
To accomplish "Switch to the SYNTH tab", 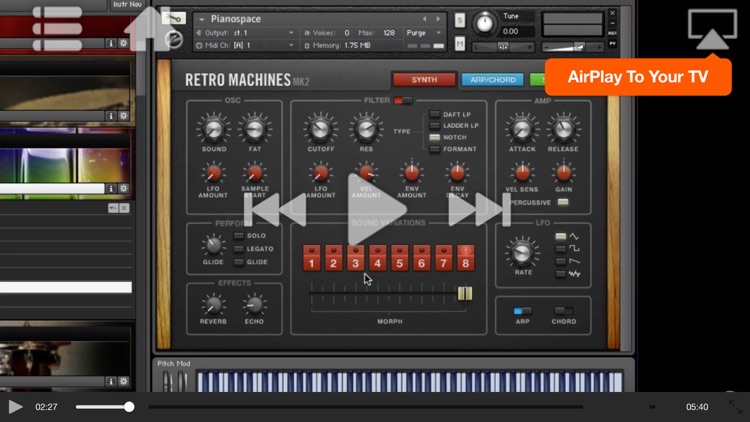I will coord(424,79).
